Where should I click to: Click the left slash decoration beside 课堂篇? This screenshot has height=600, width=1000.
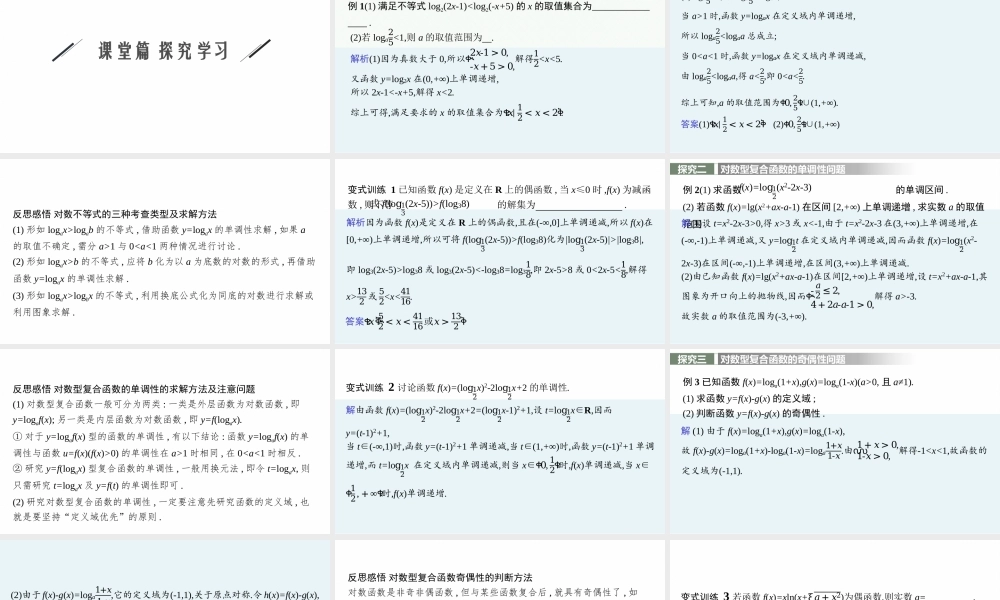67,50
